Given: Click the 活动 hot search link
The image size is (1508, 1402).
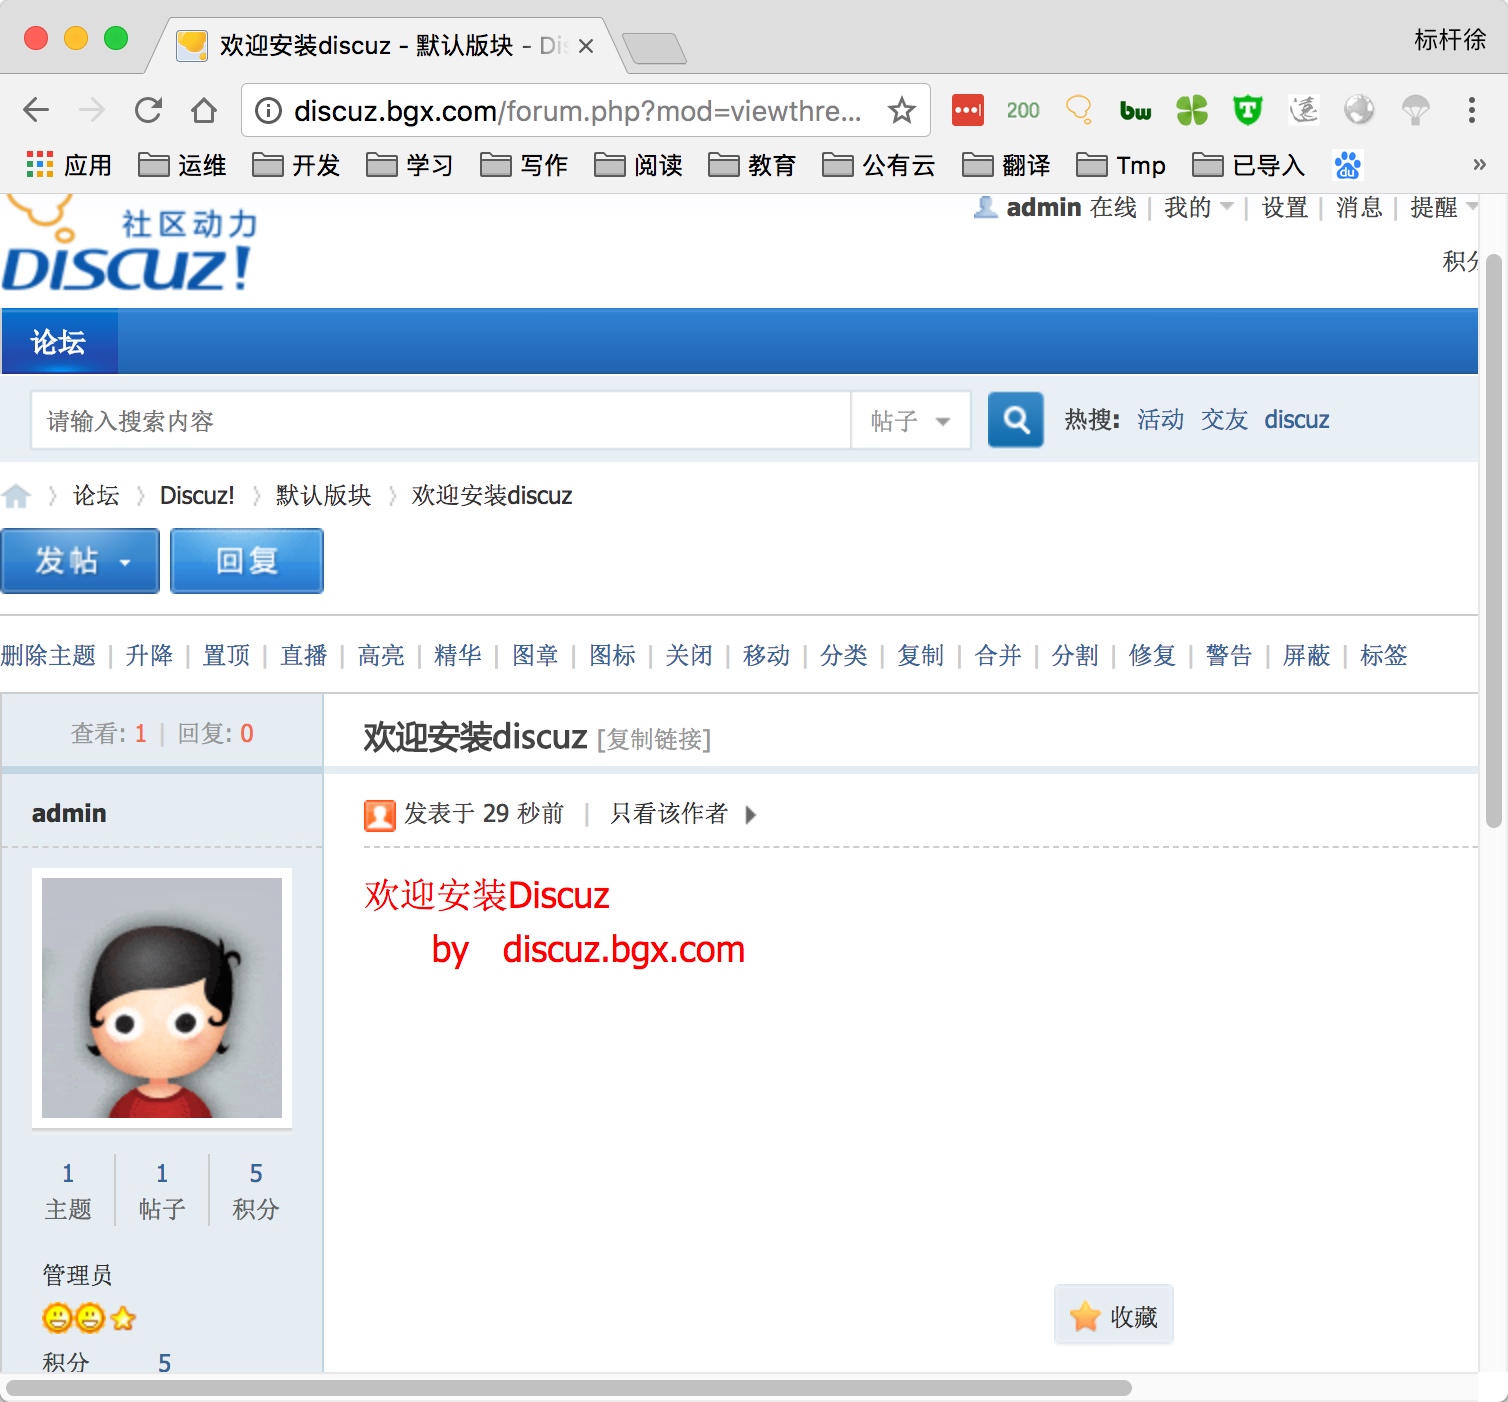Looking at the screenshot, I should [1160, 419].
